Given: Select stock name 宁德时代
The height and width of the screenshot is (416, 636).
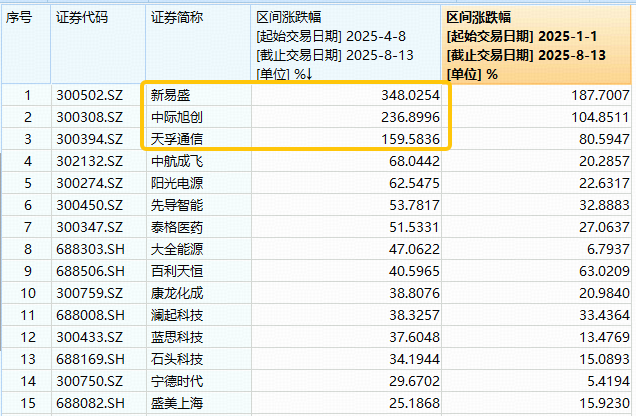Looking at the screenshot, I should pos(177,381).
